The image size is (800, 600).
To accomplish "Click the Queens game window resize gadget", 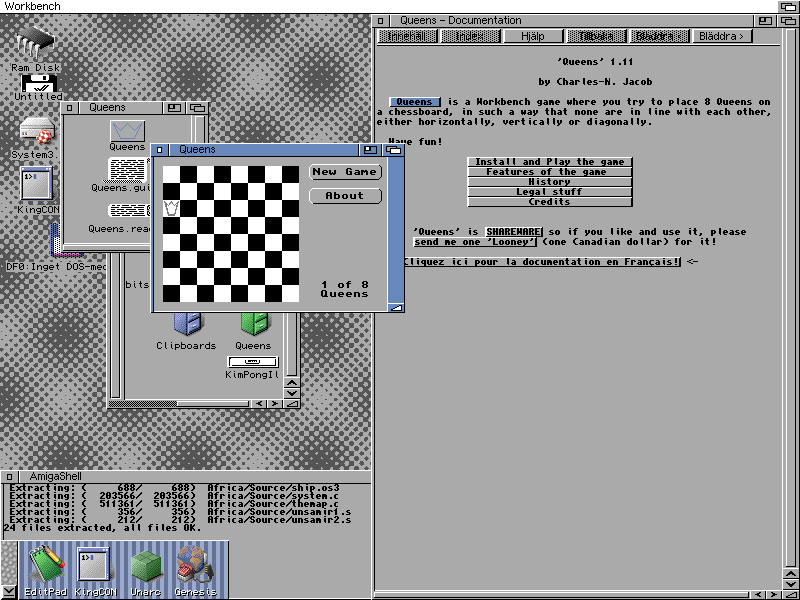I will [x=396, y=308].
